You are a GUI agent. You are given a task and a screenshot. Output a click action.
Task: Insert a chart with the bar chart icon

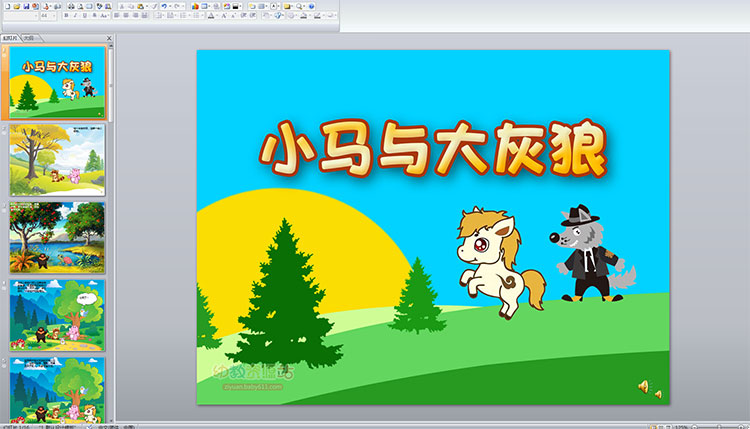tap(195, 6)
